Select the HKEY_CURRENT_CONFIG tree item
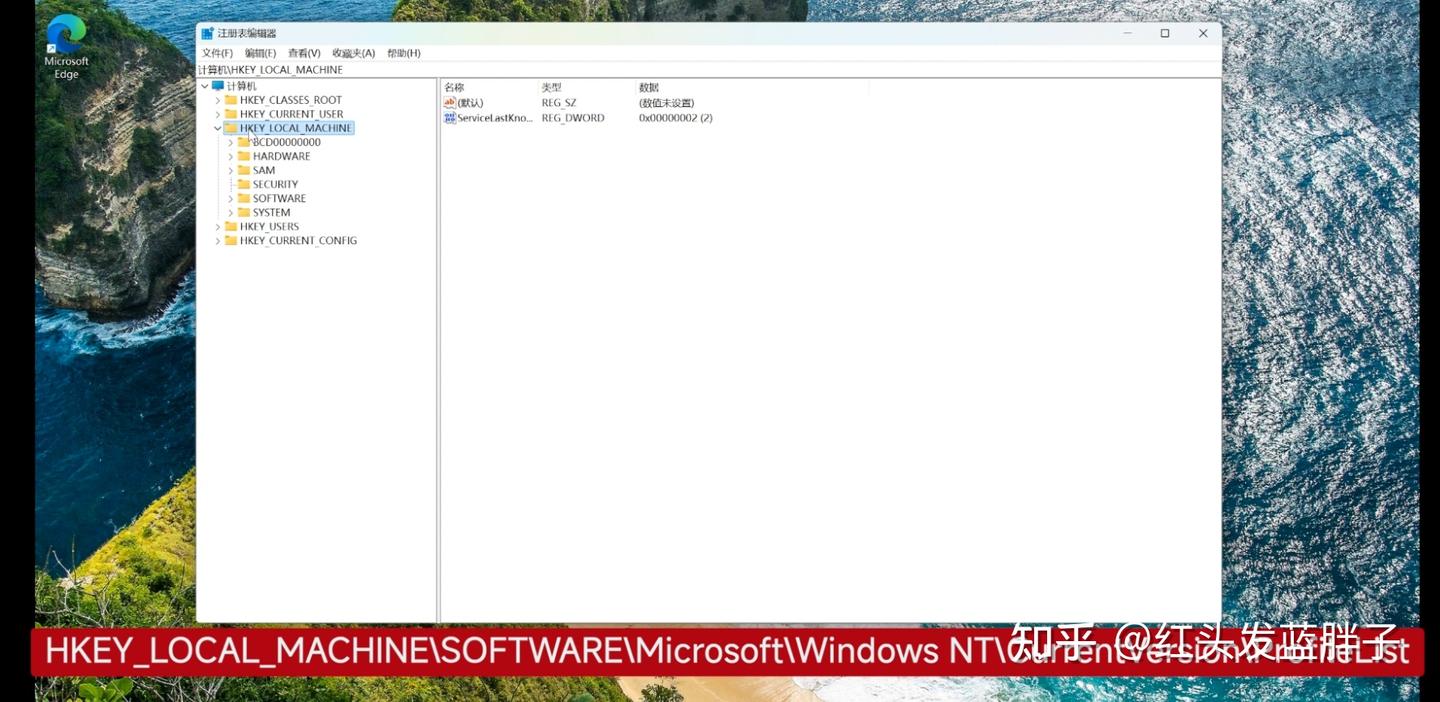This screenshot has width=1440, height=702. point(297,240)
